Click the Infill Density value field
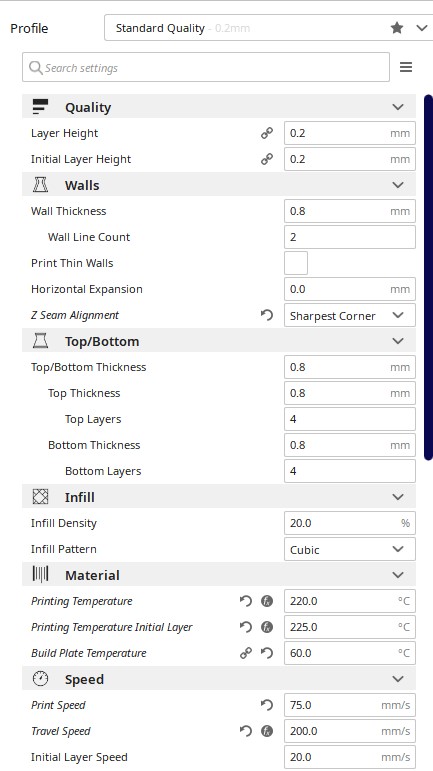This screenshot has height=771, width=433. point(349,523)
